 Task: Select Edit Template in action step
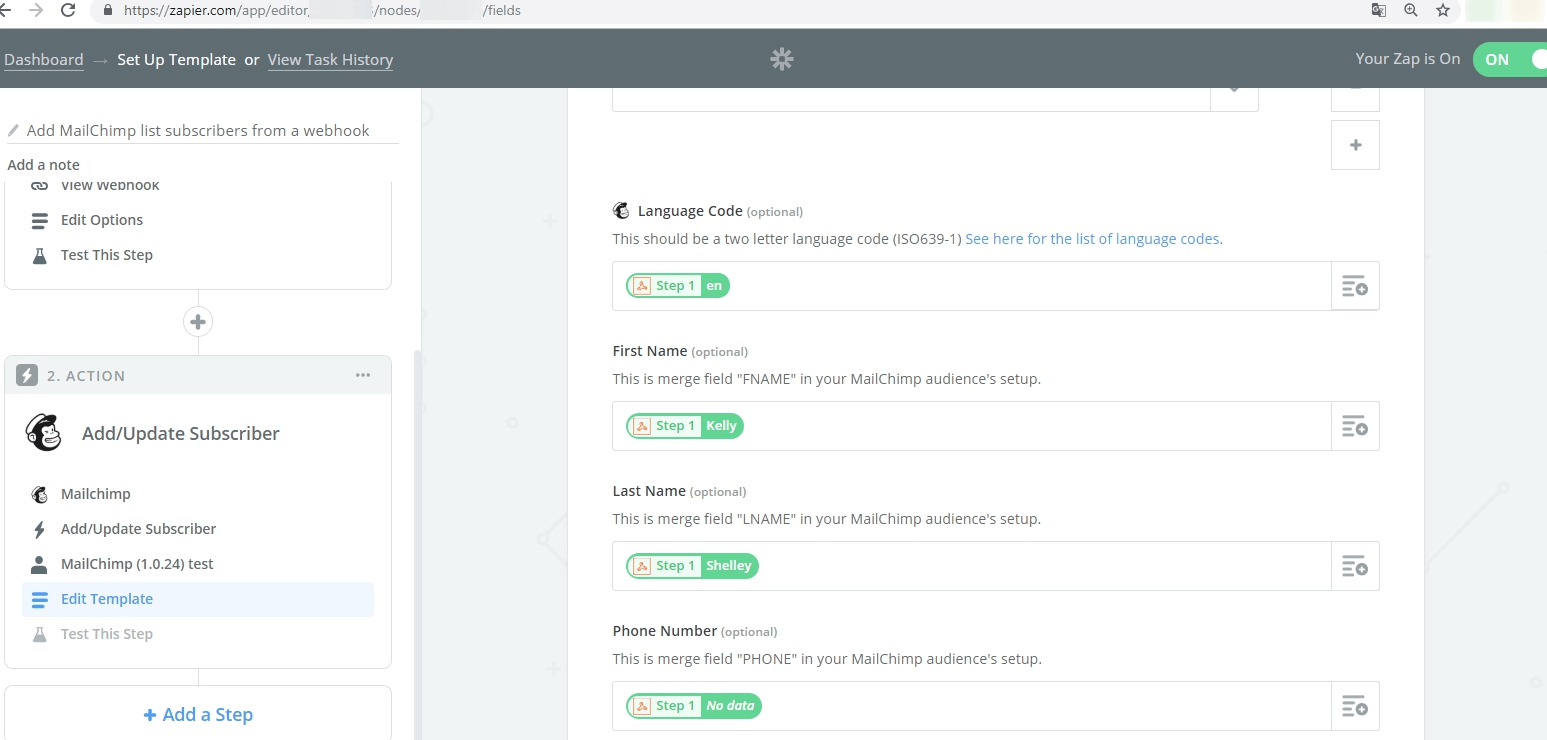click(198, 599)
